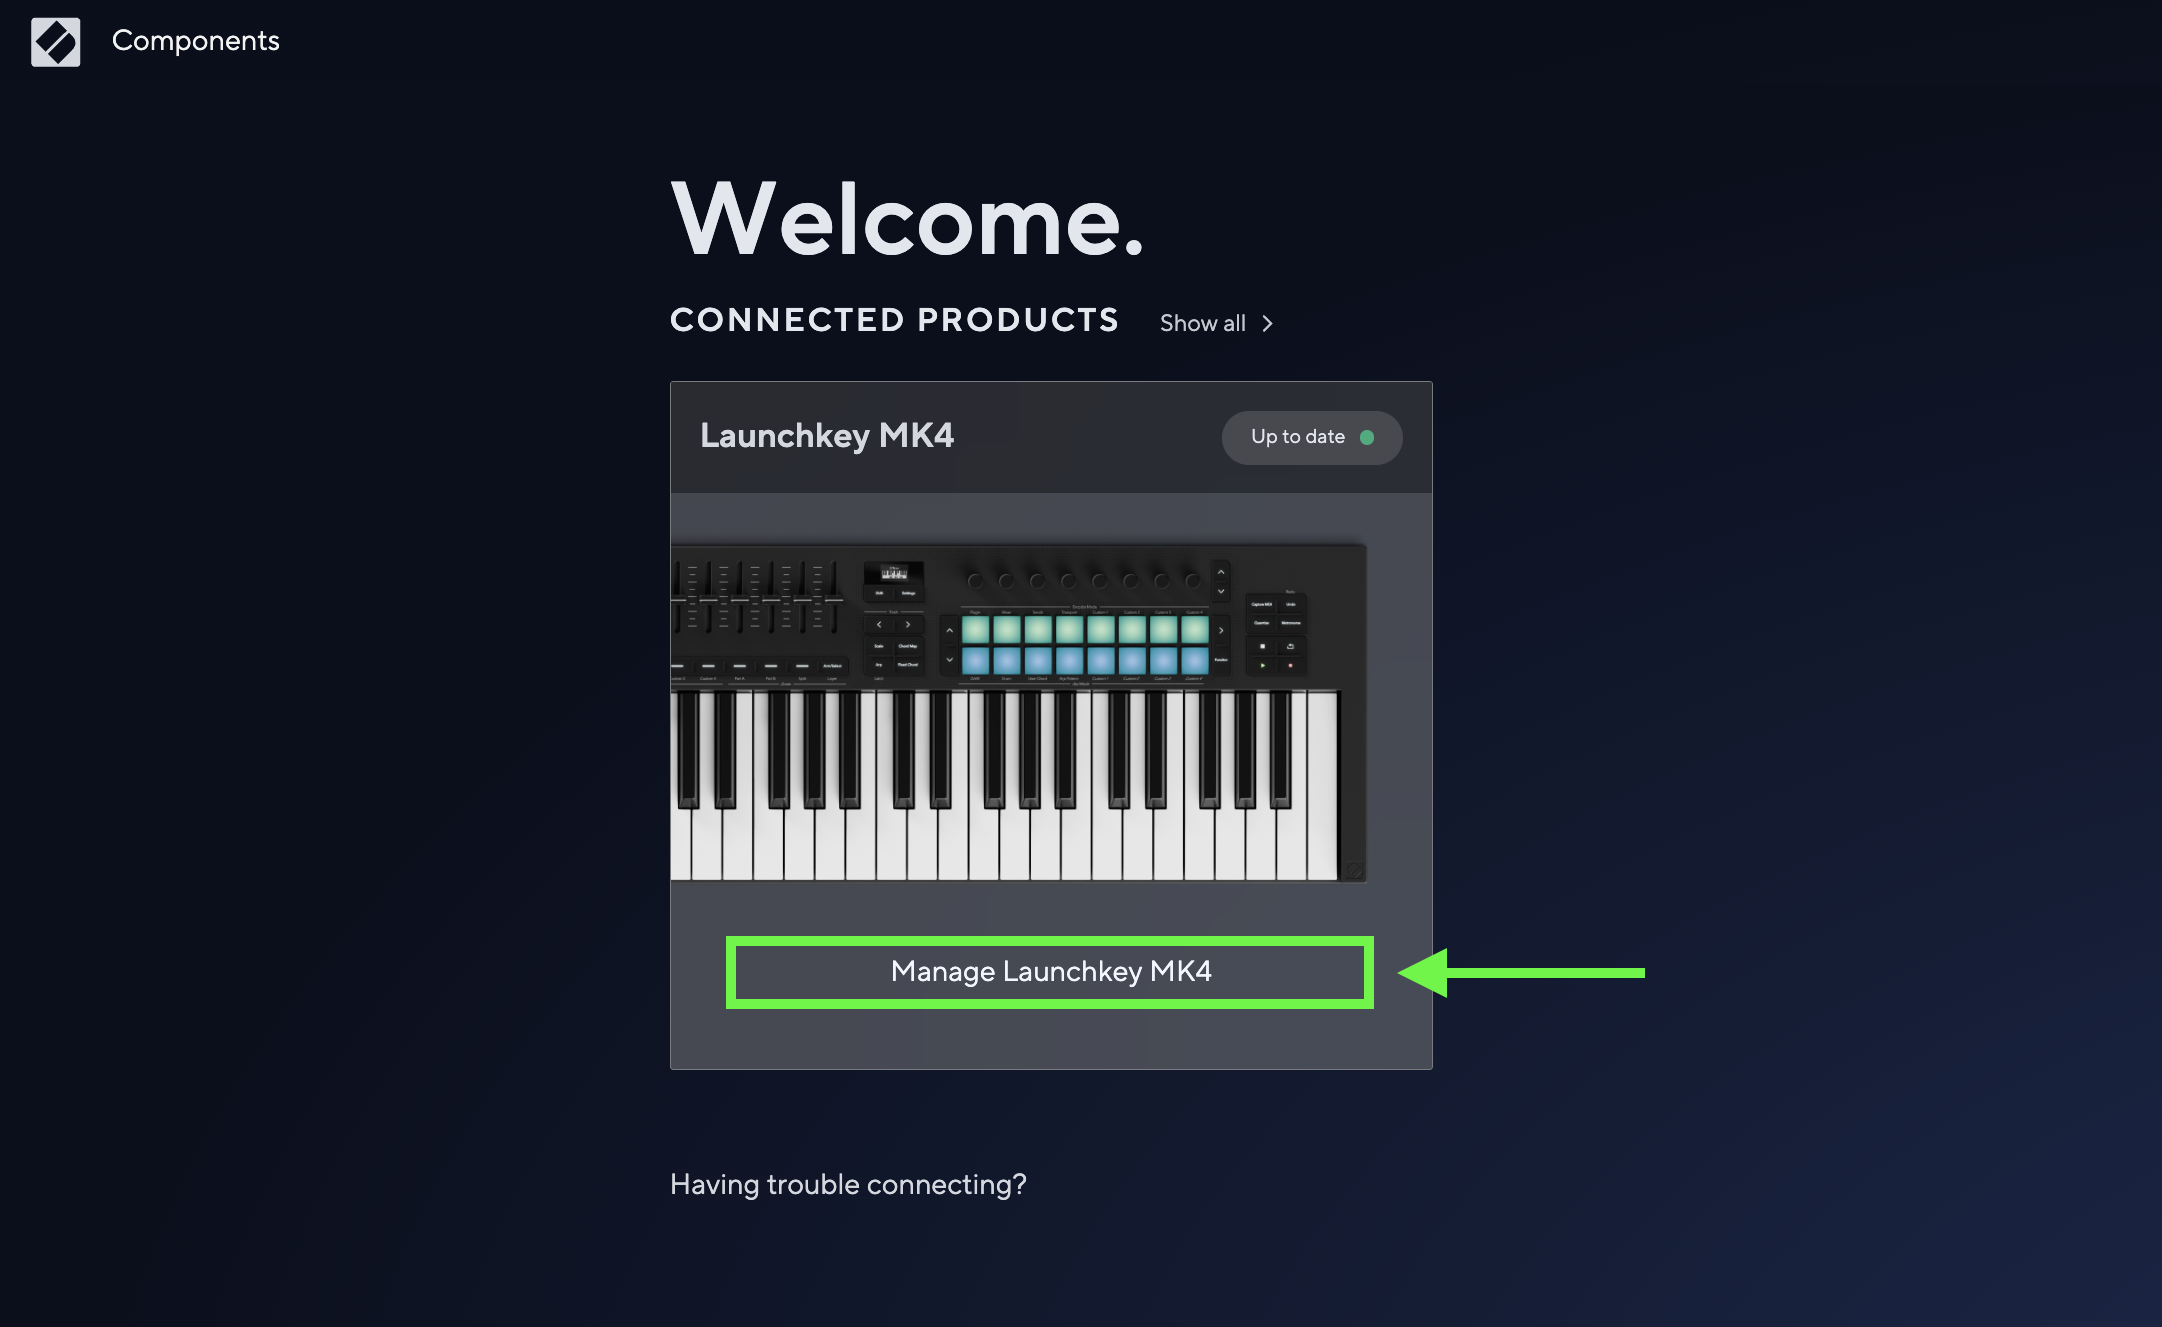Click the Show all link
The height and width of the screenshot is (1327, 2162).
[x=1203, y=323]
